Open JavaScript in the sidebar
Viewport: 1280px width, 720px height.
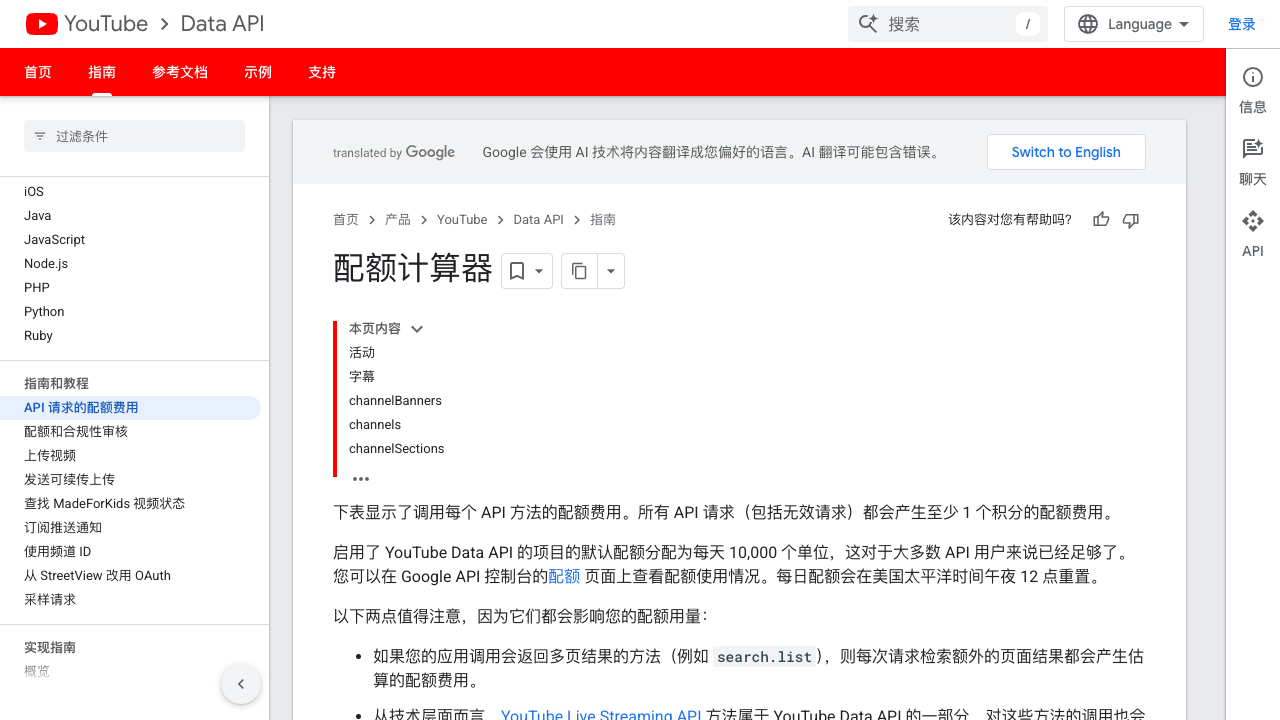(55, 240)
